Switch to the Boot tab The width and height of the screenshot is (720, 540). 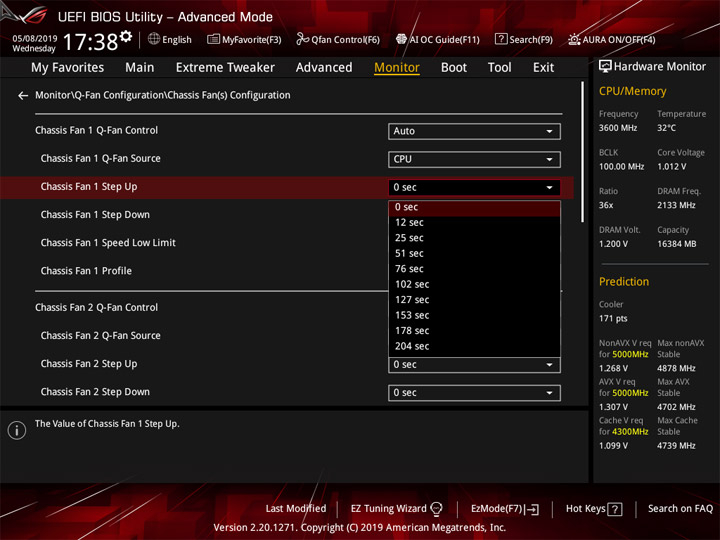(454, 68)
